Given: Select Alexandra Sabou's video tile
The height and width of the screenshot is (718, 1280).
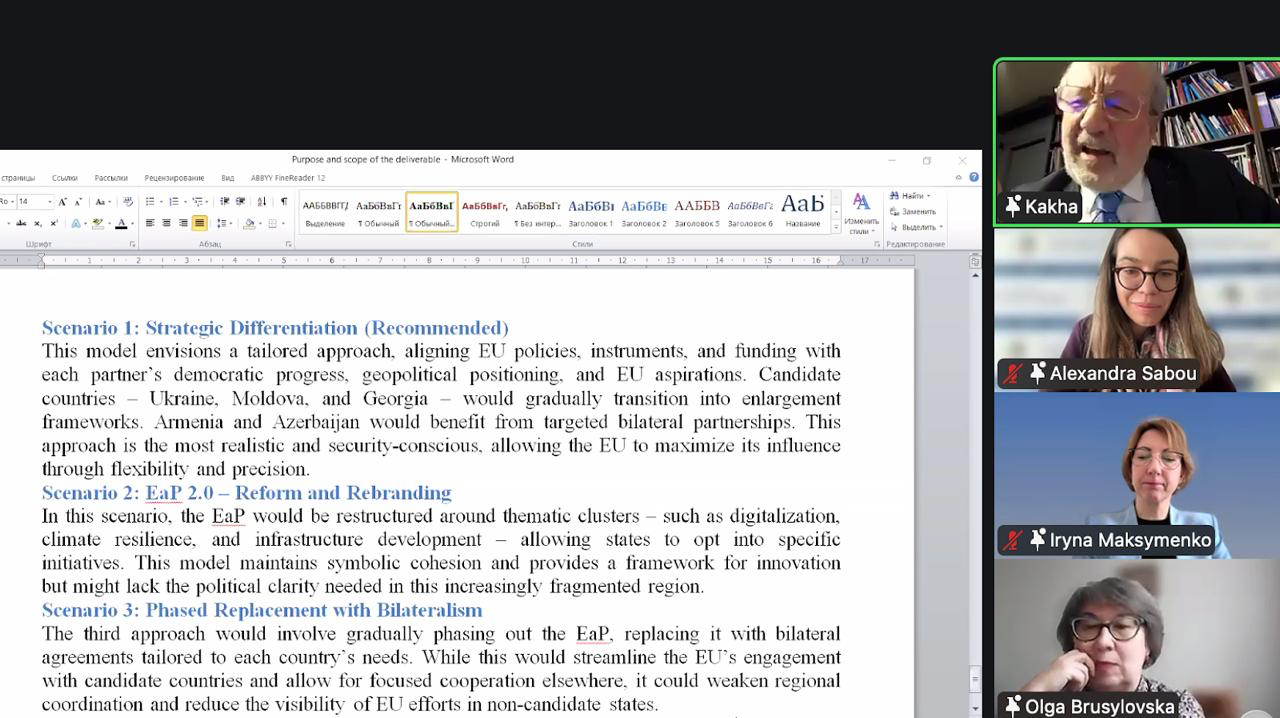Looking at the screenshot, I should pos(1136,309).
